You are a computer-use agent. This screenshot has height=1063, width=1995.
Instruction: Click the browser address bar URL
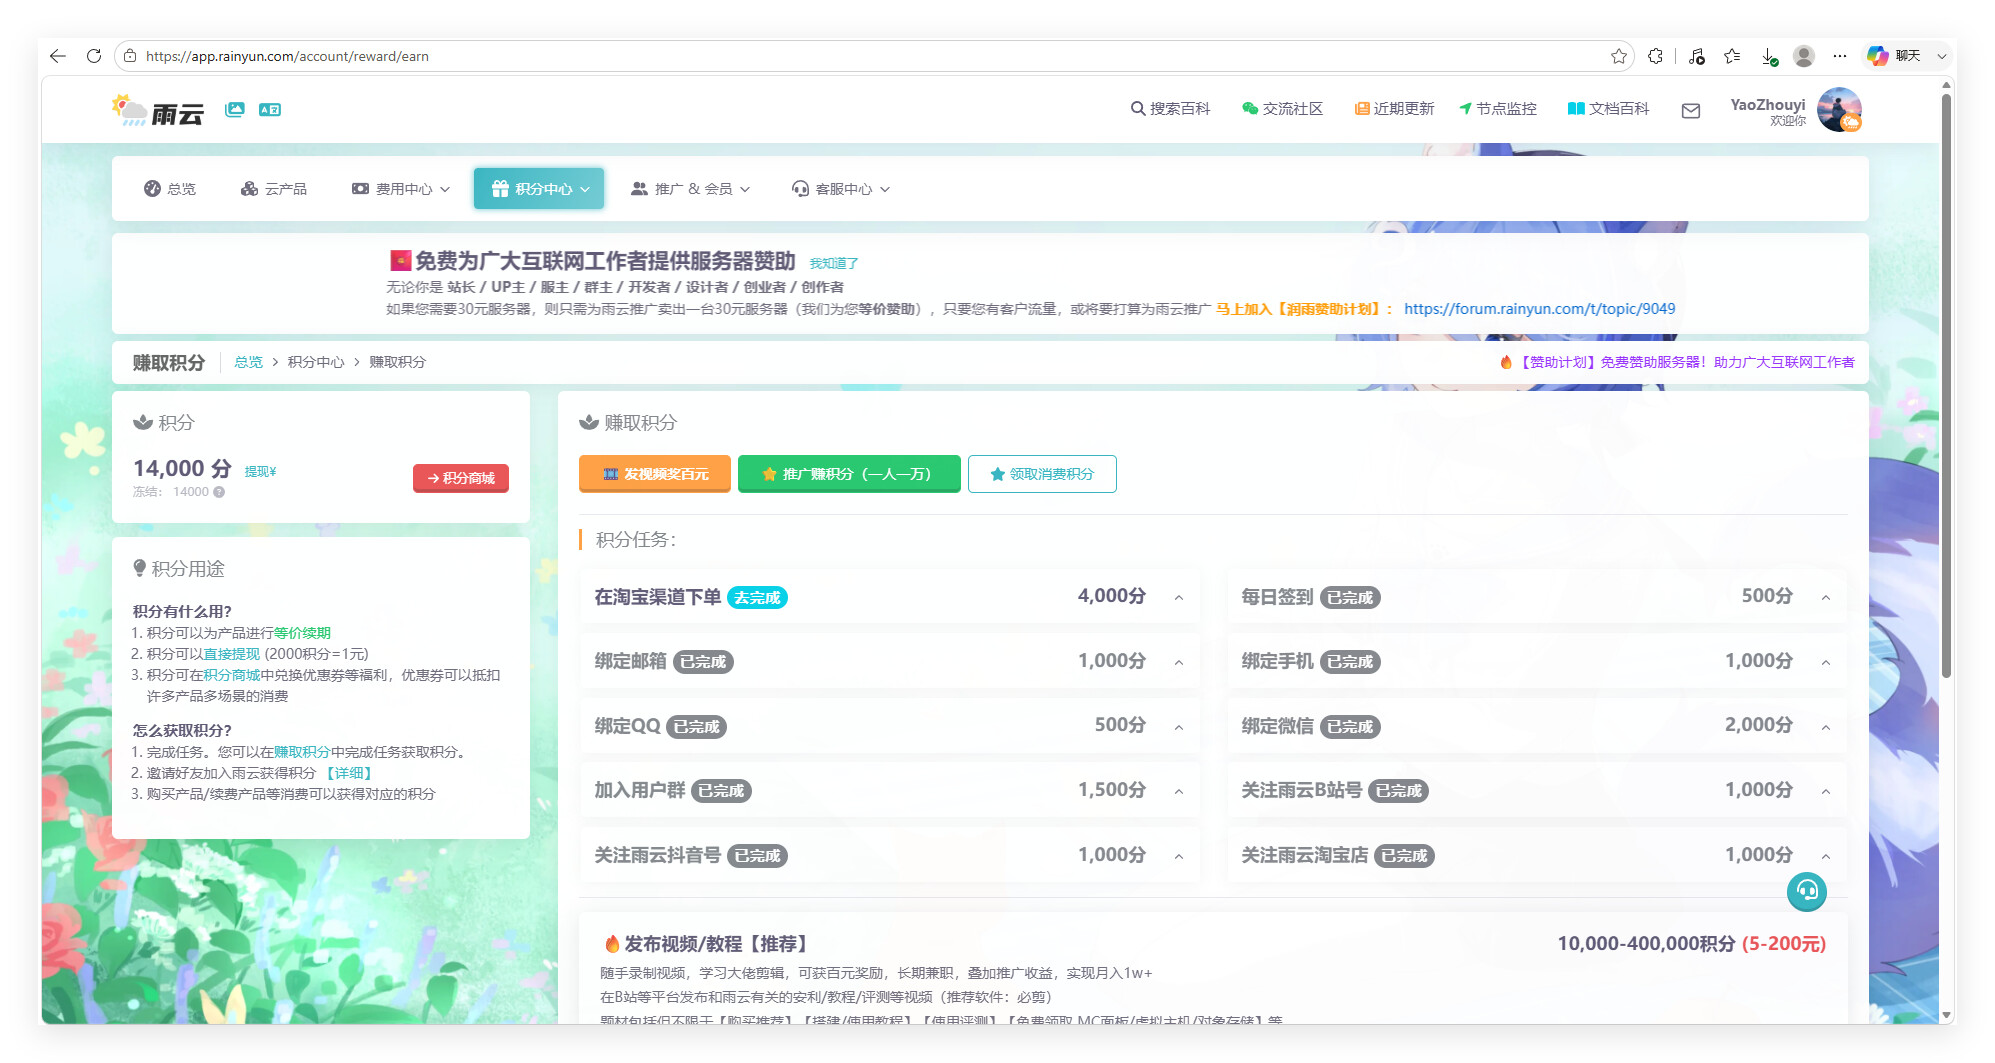tap(287, 56)
